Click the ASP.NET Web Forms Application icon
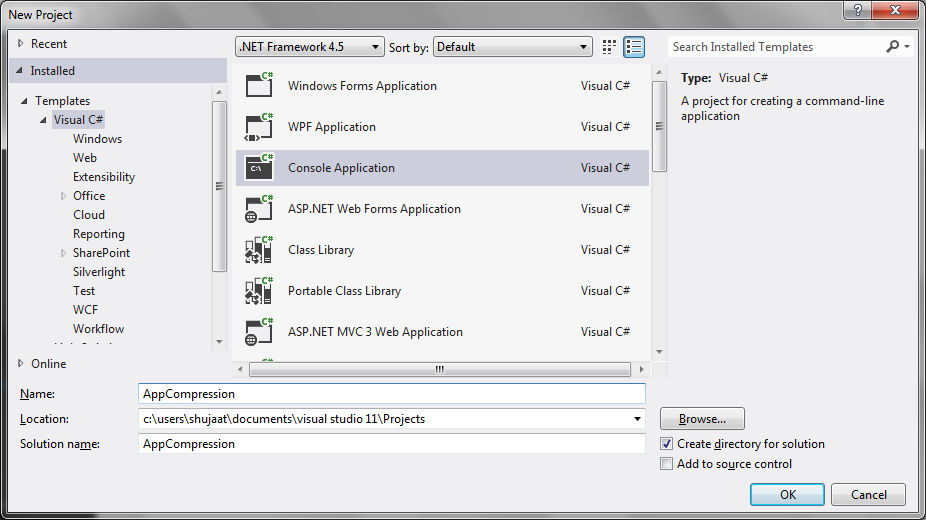Image resolution: width=926 pixels, height=520 pixels. pos(259,208)
